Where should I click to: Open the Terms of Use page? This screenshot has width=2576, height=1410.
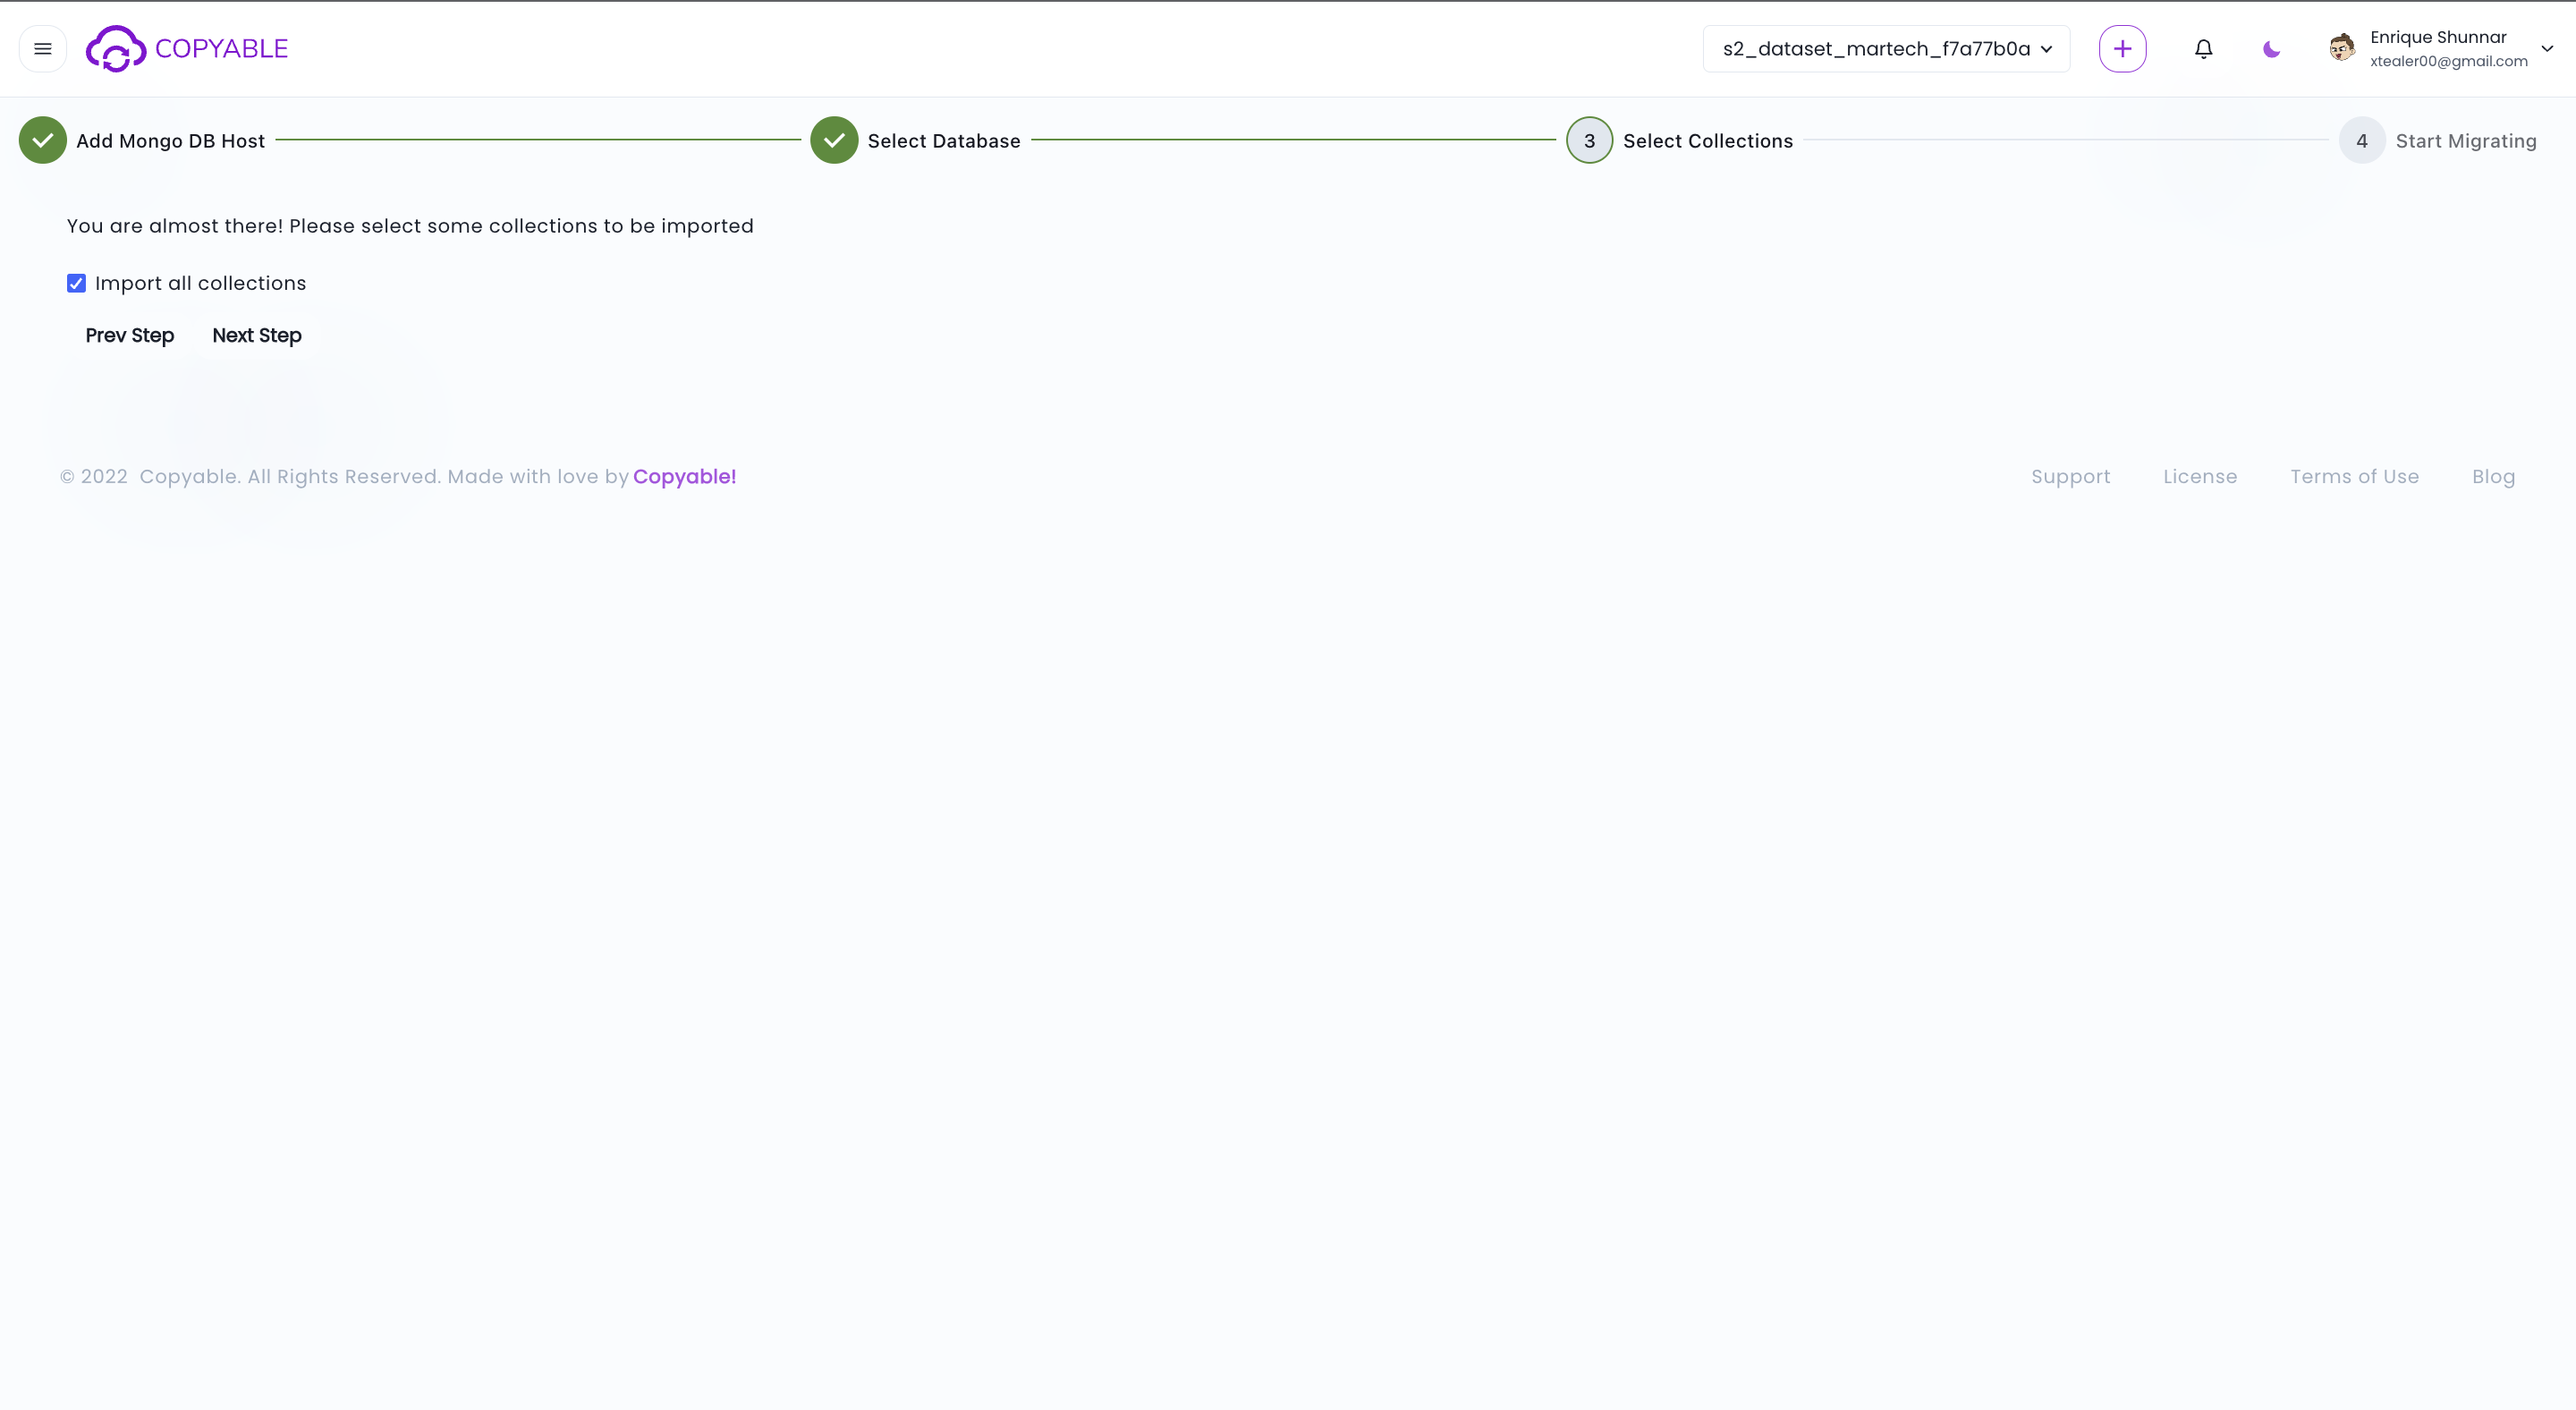(x=2355, y=476)
